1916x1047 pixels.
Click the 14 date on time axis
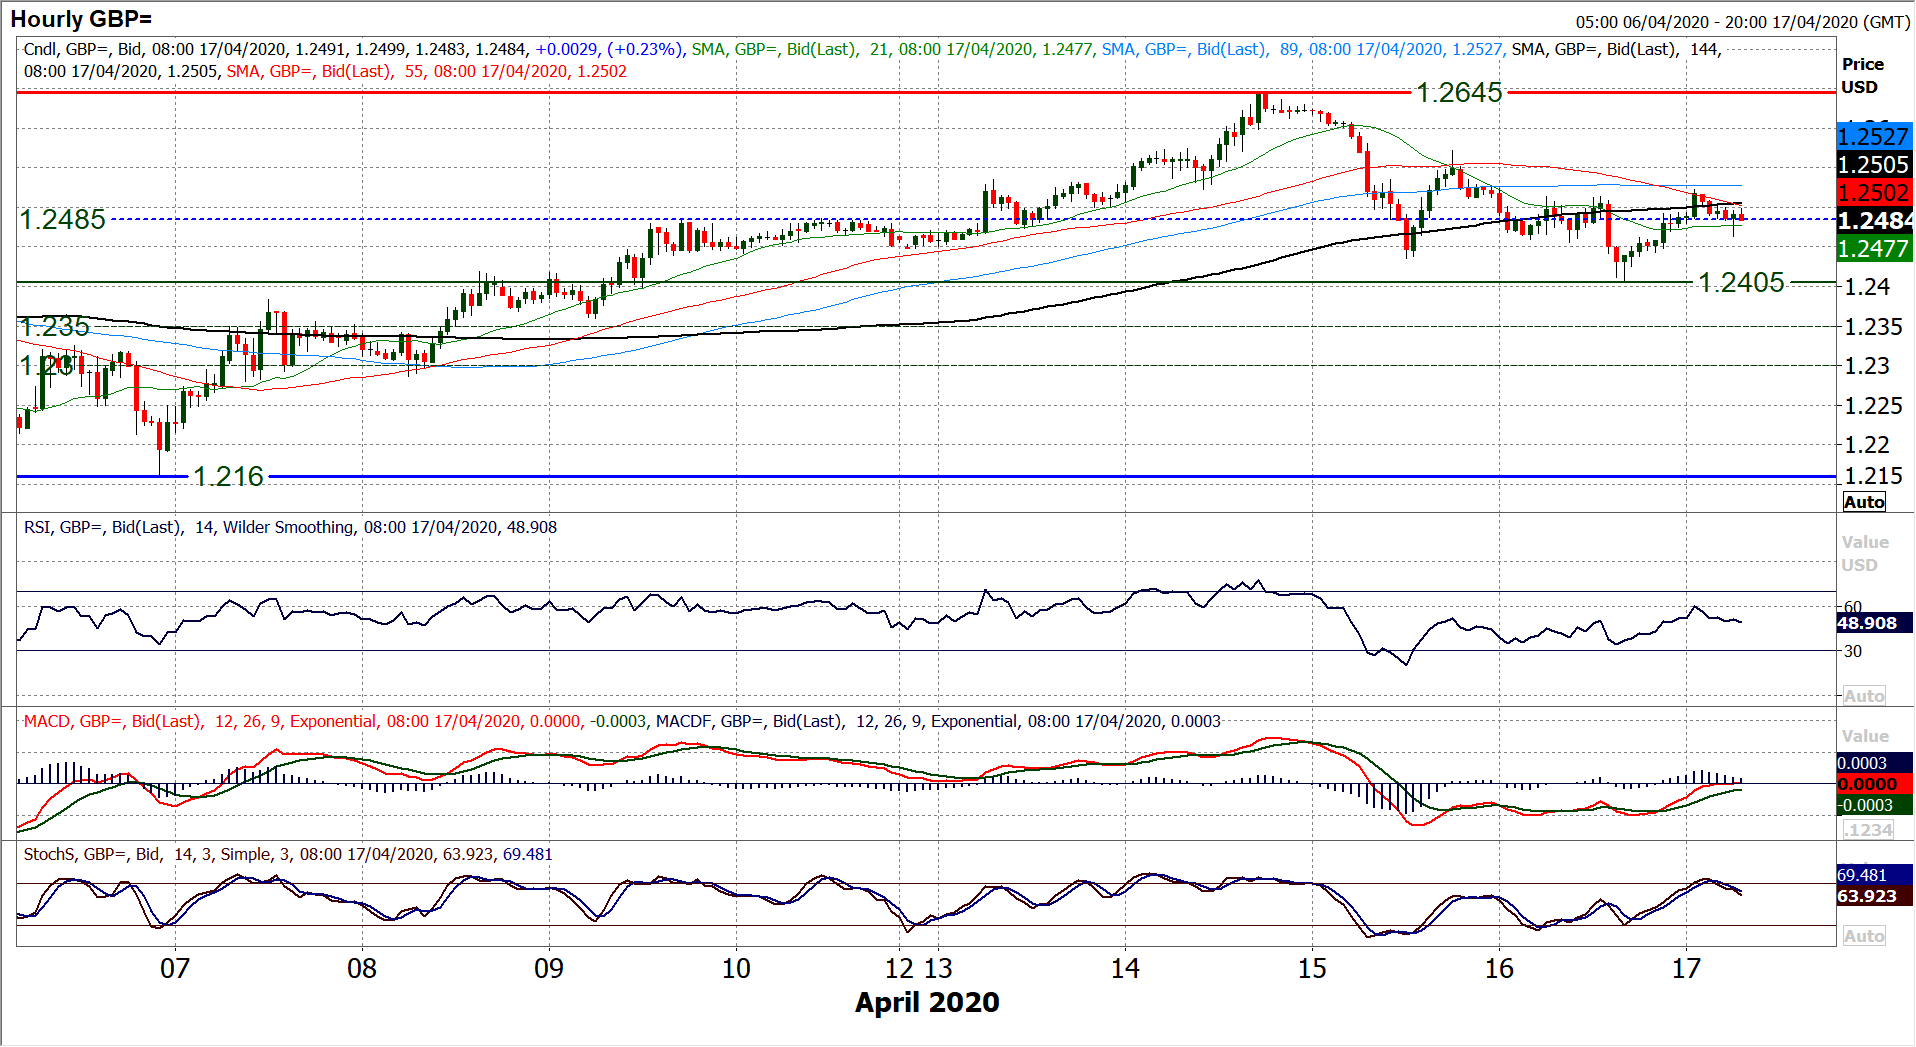click(1125, 968)
